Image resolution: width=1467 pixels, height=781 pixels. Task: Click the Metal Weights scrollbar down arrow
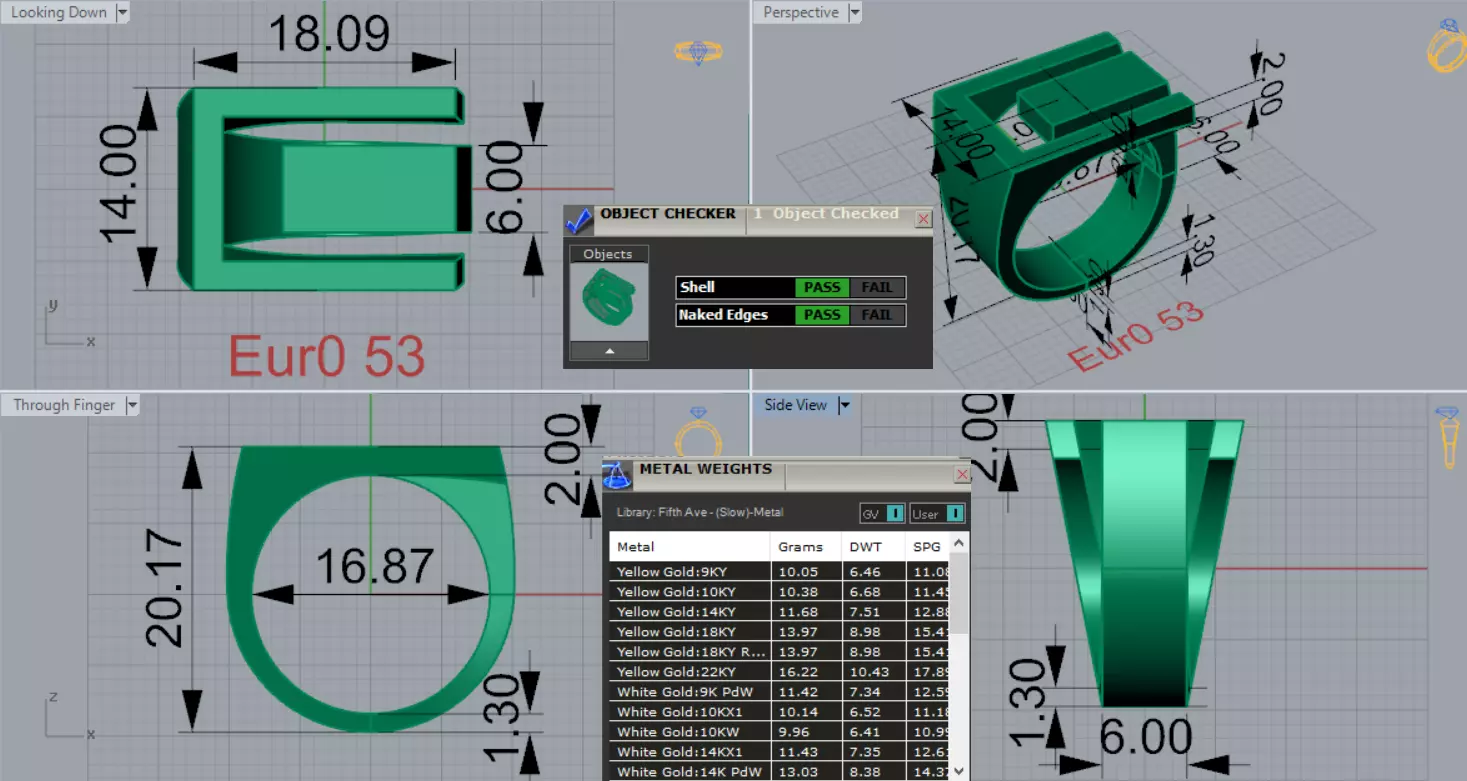tap(960, 771)
